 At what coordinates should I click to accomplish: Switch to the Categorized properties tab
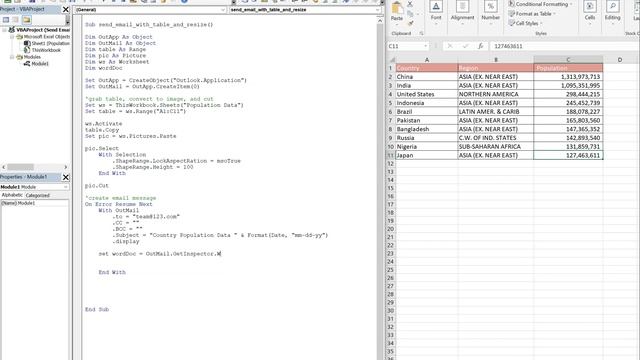pyautogui.click(x=38, y=196)
